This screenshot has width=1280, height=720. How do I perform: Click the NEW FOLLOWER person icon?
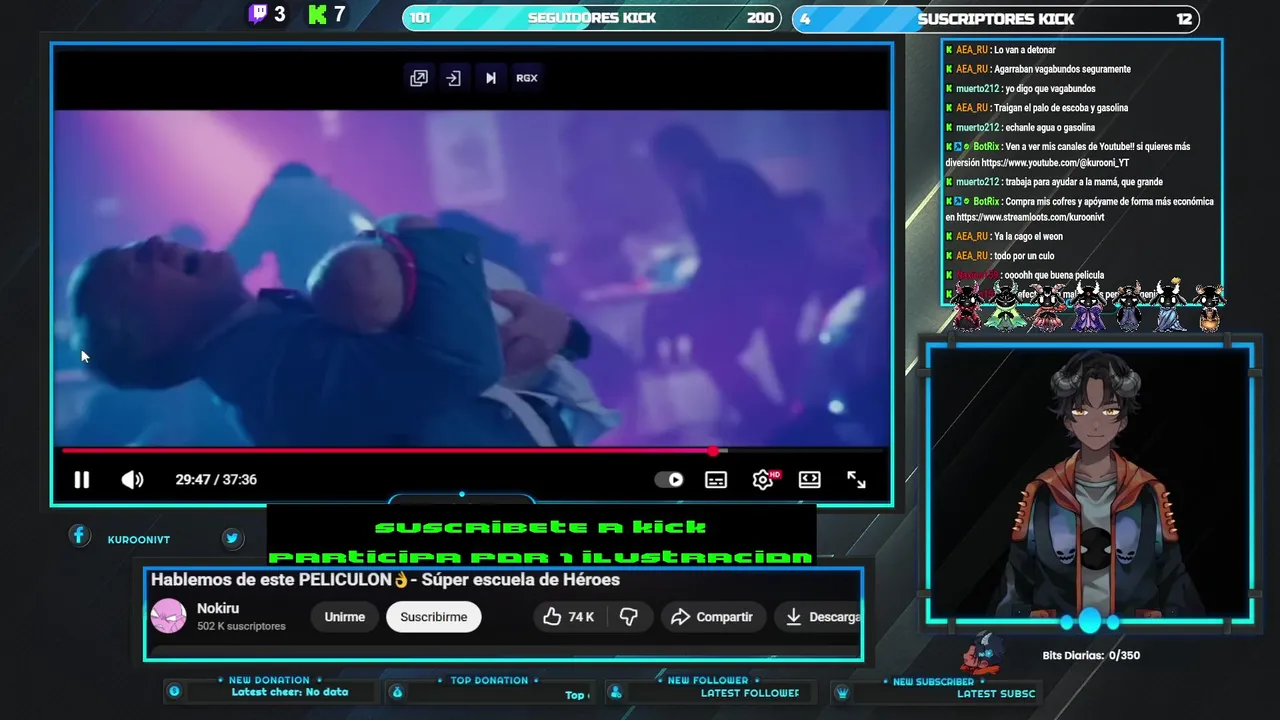616,692
